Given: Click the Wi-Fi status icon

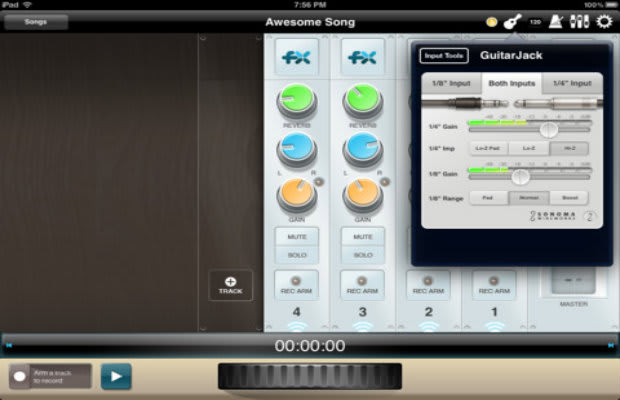Looking at the screenshot, I should click(x=27, y=5).
